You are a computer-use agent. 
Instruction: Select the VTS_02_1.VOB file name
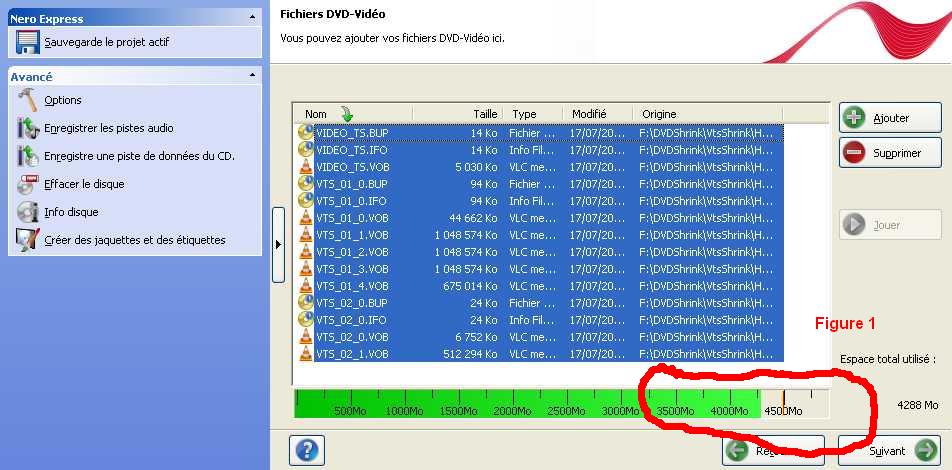point(352,353)
